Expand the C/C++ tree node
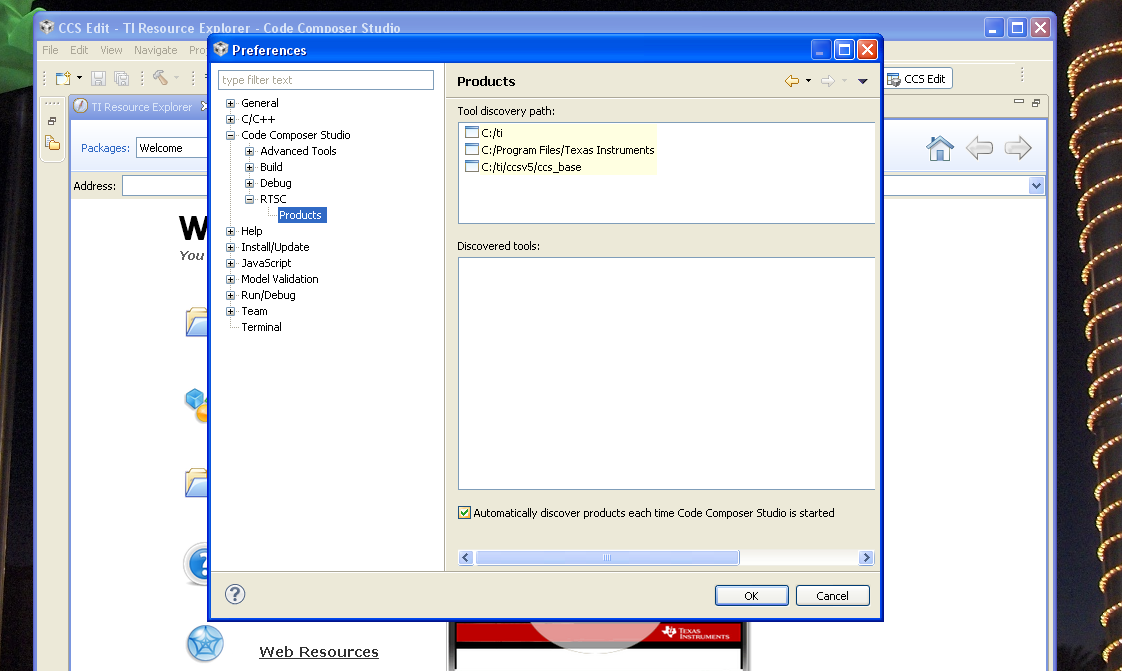Viewport: 1122px width, 671px height. coord(230,119)
